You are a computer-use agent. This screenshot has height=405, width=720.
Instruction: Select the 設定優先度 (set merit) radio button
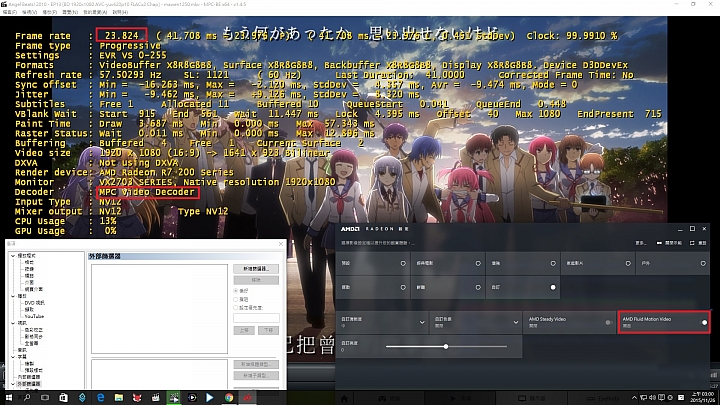236,308
